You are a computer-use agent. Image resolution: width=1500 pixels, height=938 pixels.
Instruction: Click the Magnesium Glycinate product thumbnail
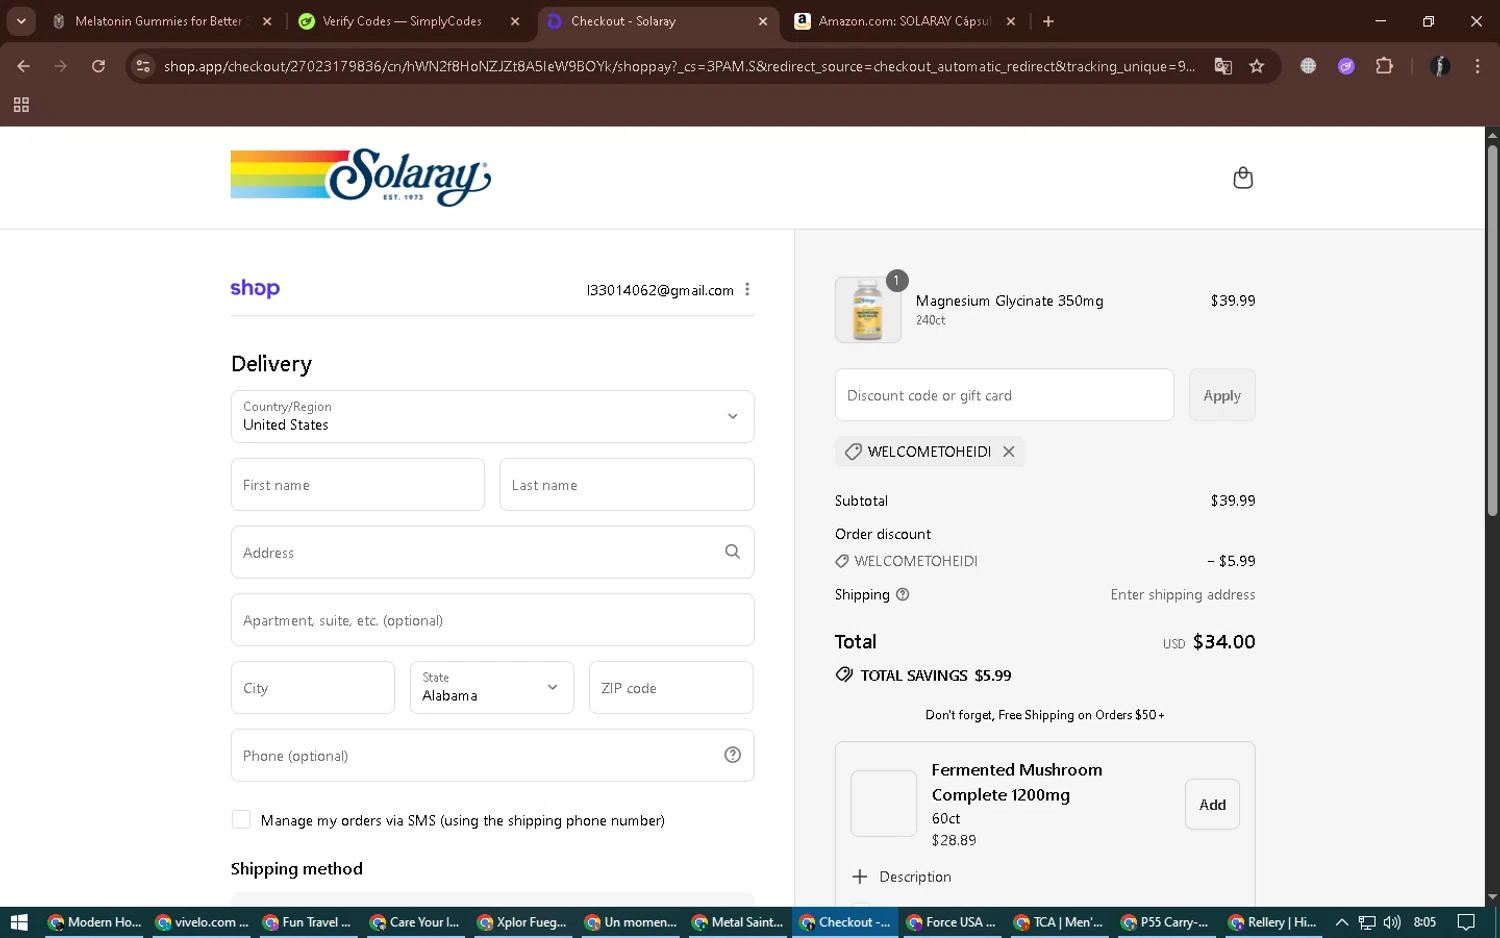[868, 310]
